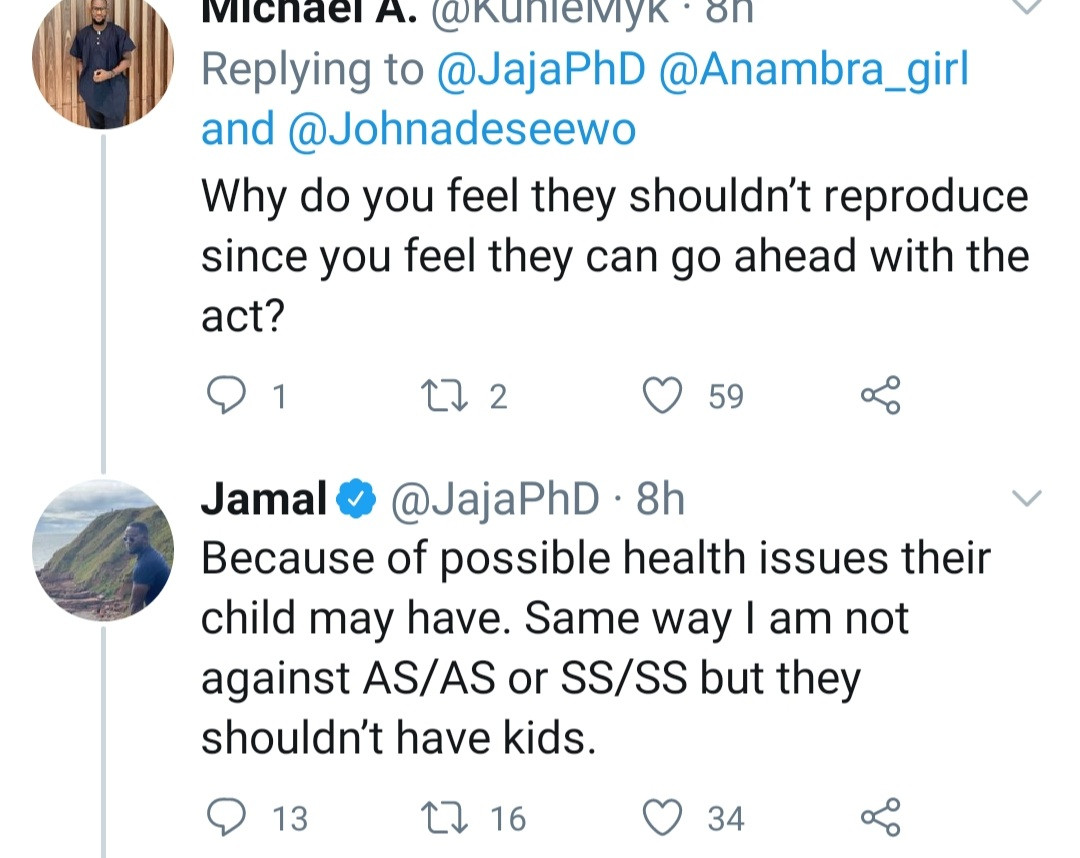Retweet Michael A.'s tweet
The image size is (1080, 858).
point(441,396)
